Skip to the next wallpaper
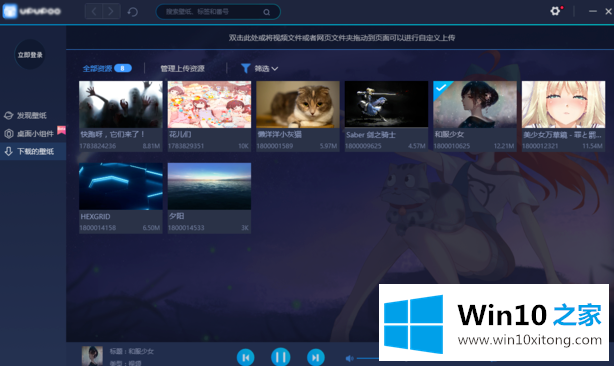The image size is (614, 366). click(x=316, y=357)
